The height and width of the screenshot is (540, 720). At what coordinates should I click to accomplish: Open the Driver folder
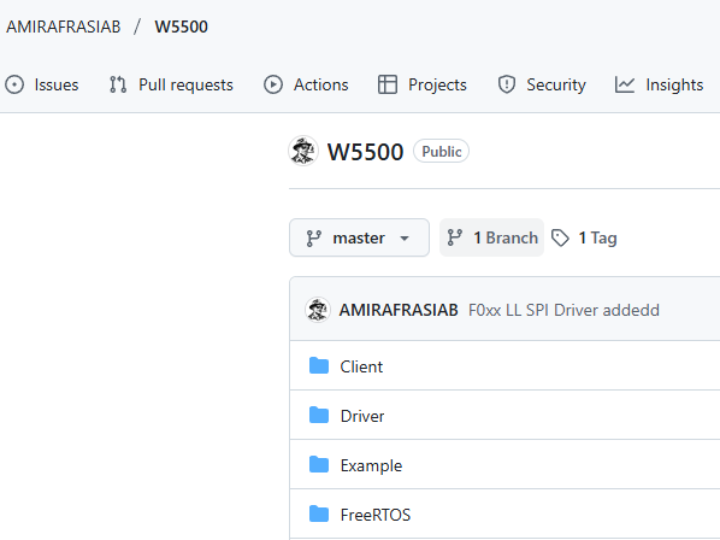coord(362,416)
